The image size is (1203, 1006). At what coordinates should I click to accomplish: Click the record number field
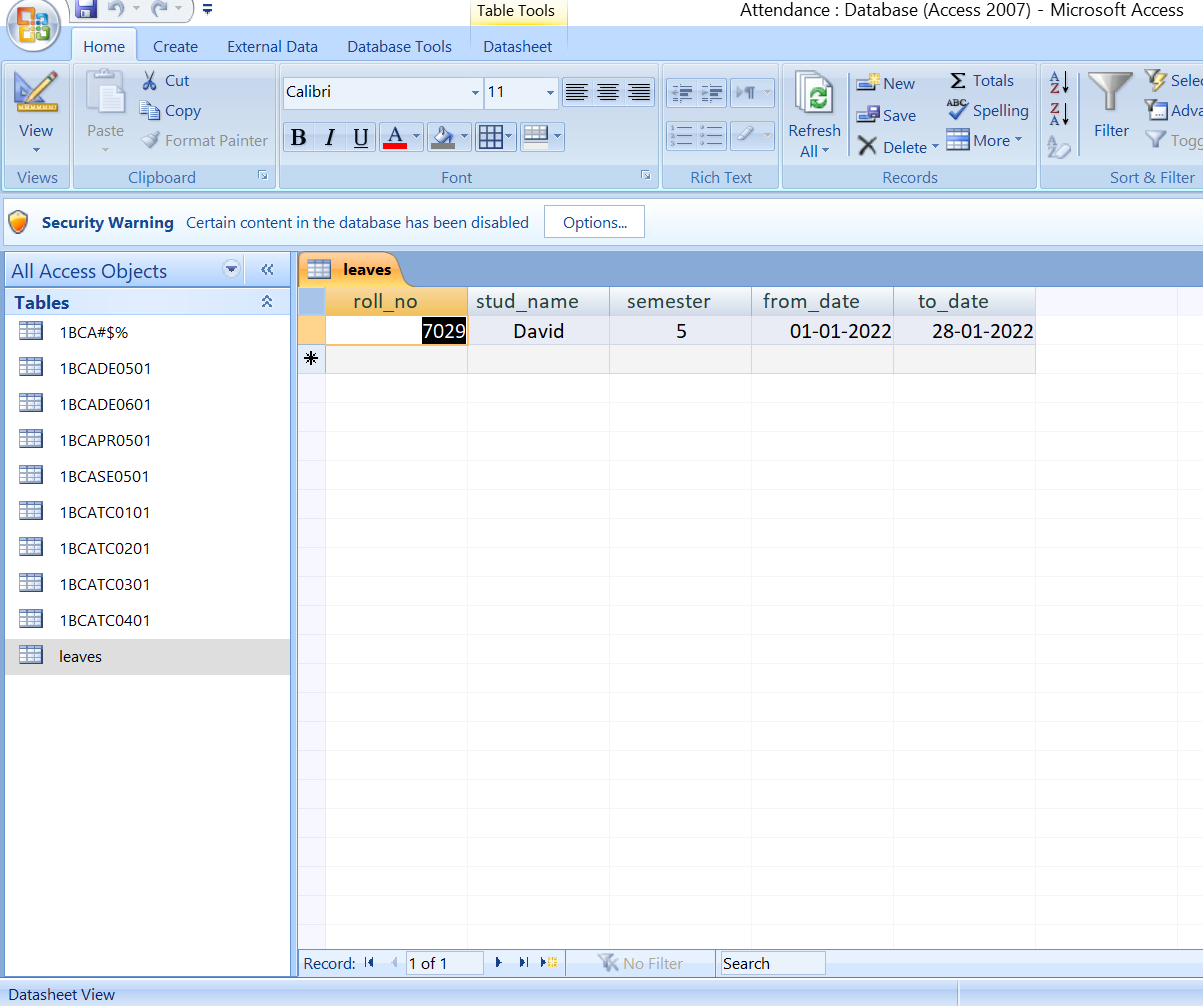click(x=444, y=963)
